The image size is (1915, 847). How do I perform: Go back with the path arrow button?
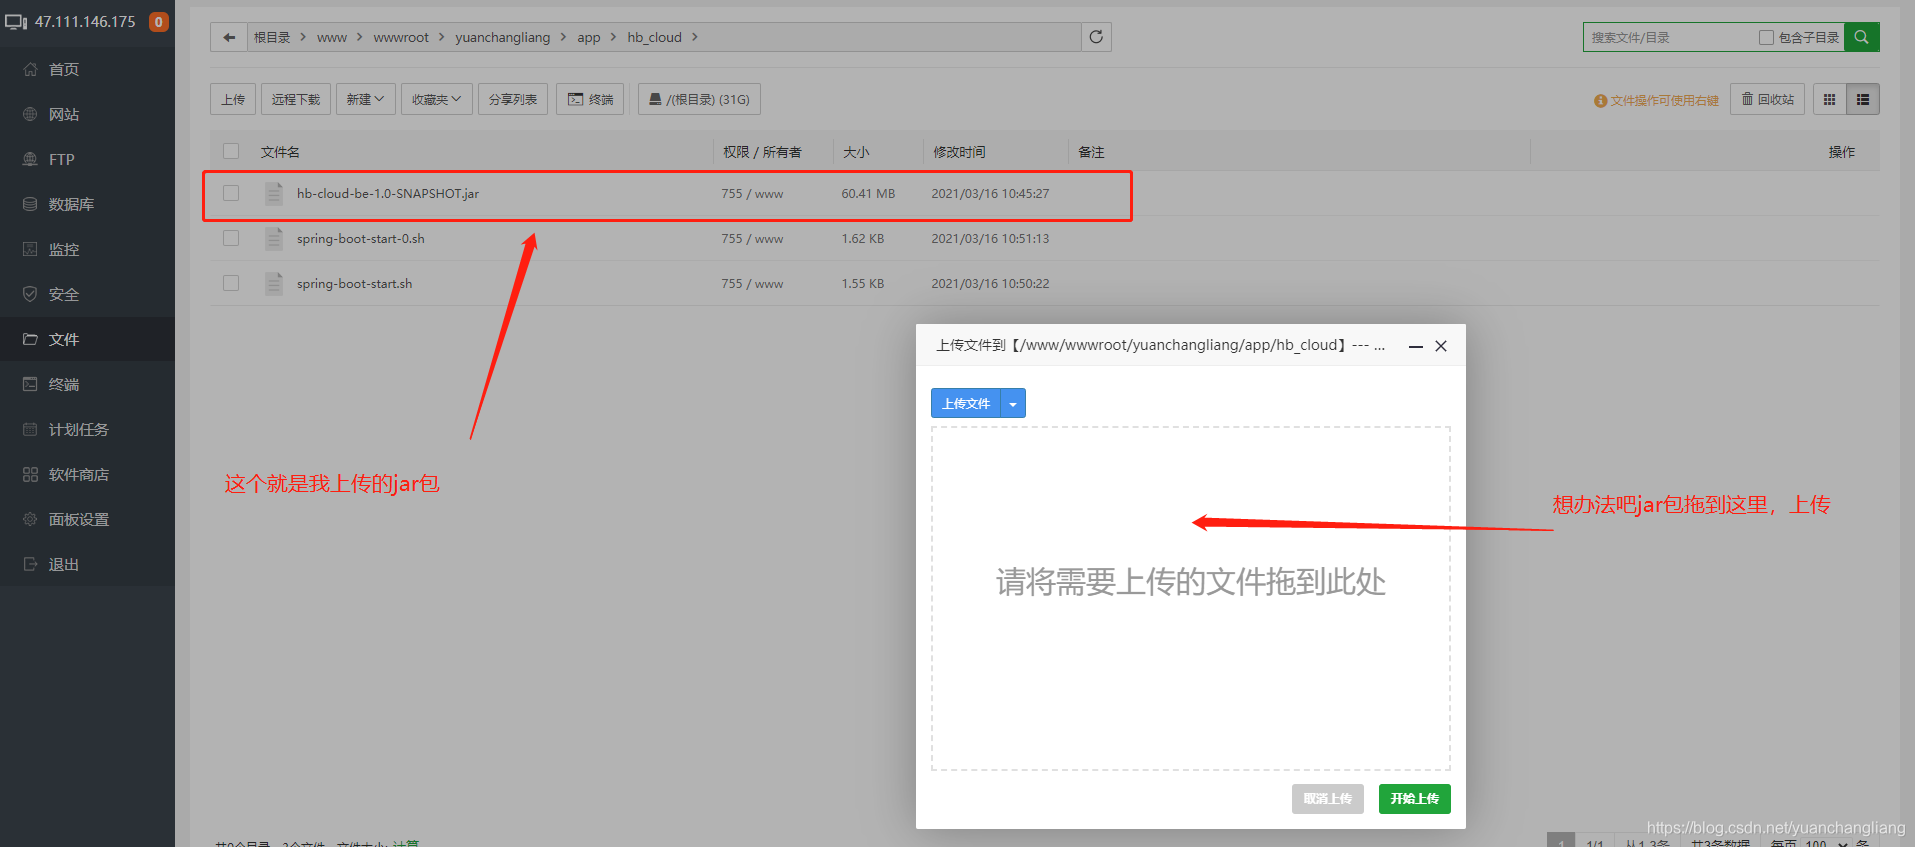(229, 37)
